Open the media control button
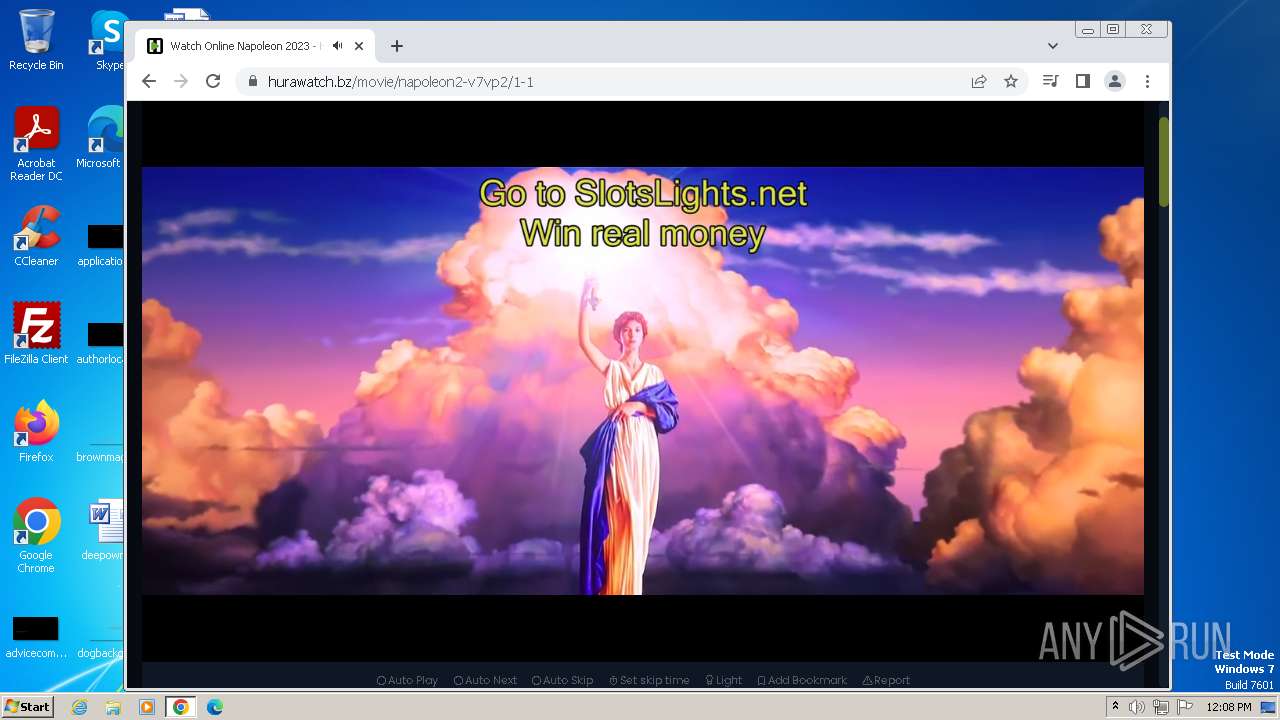 (1050, 82)
